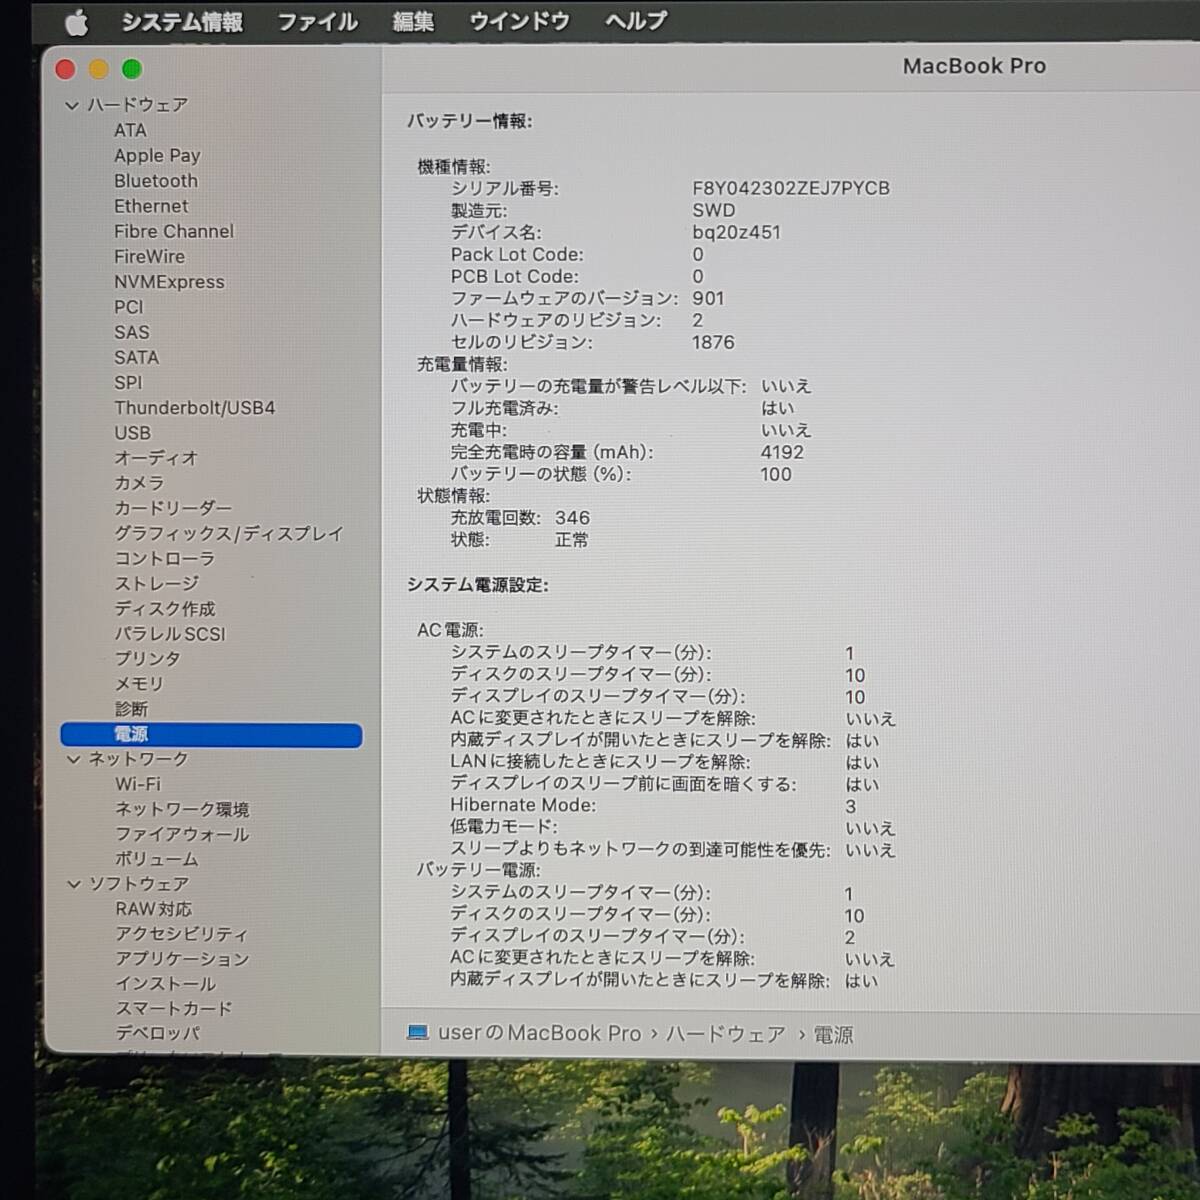Open the ウインドウ menu
The image size is (1200, 1200).
[519, 21]
